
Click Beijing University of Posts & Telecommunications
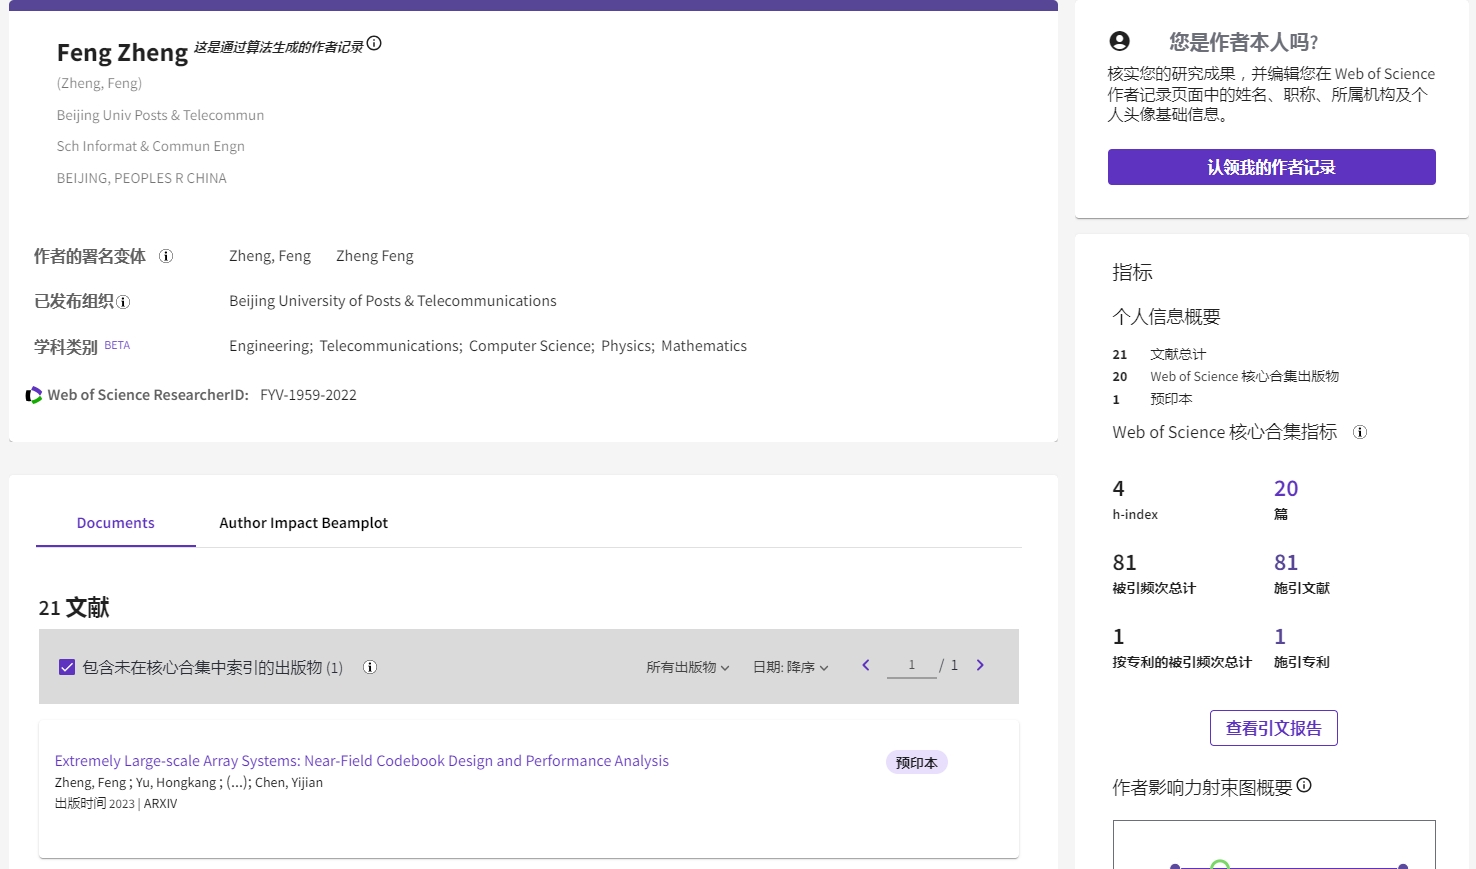(x=393, y=301)
